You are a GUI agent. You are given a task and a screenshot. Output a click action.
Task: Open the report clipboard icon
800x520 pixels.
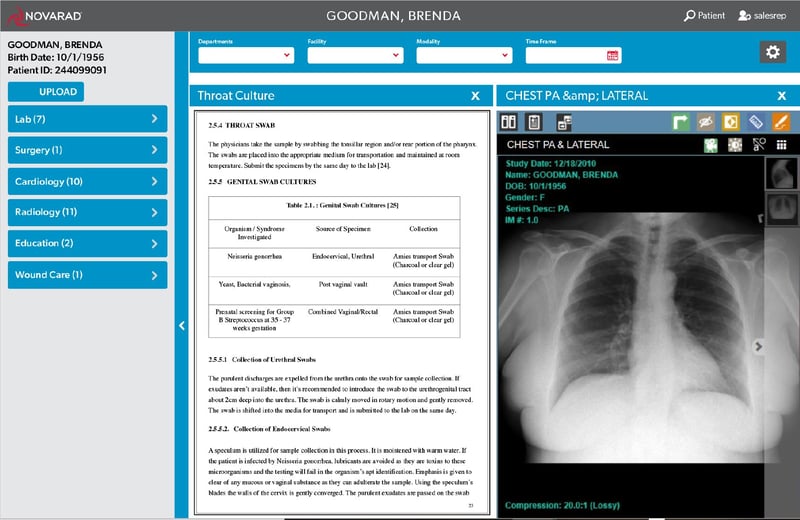tap(534, 122)
